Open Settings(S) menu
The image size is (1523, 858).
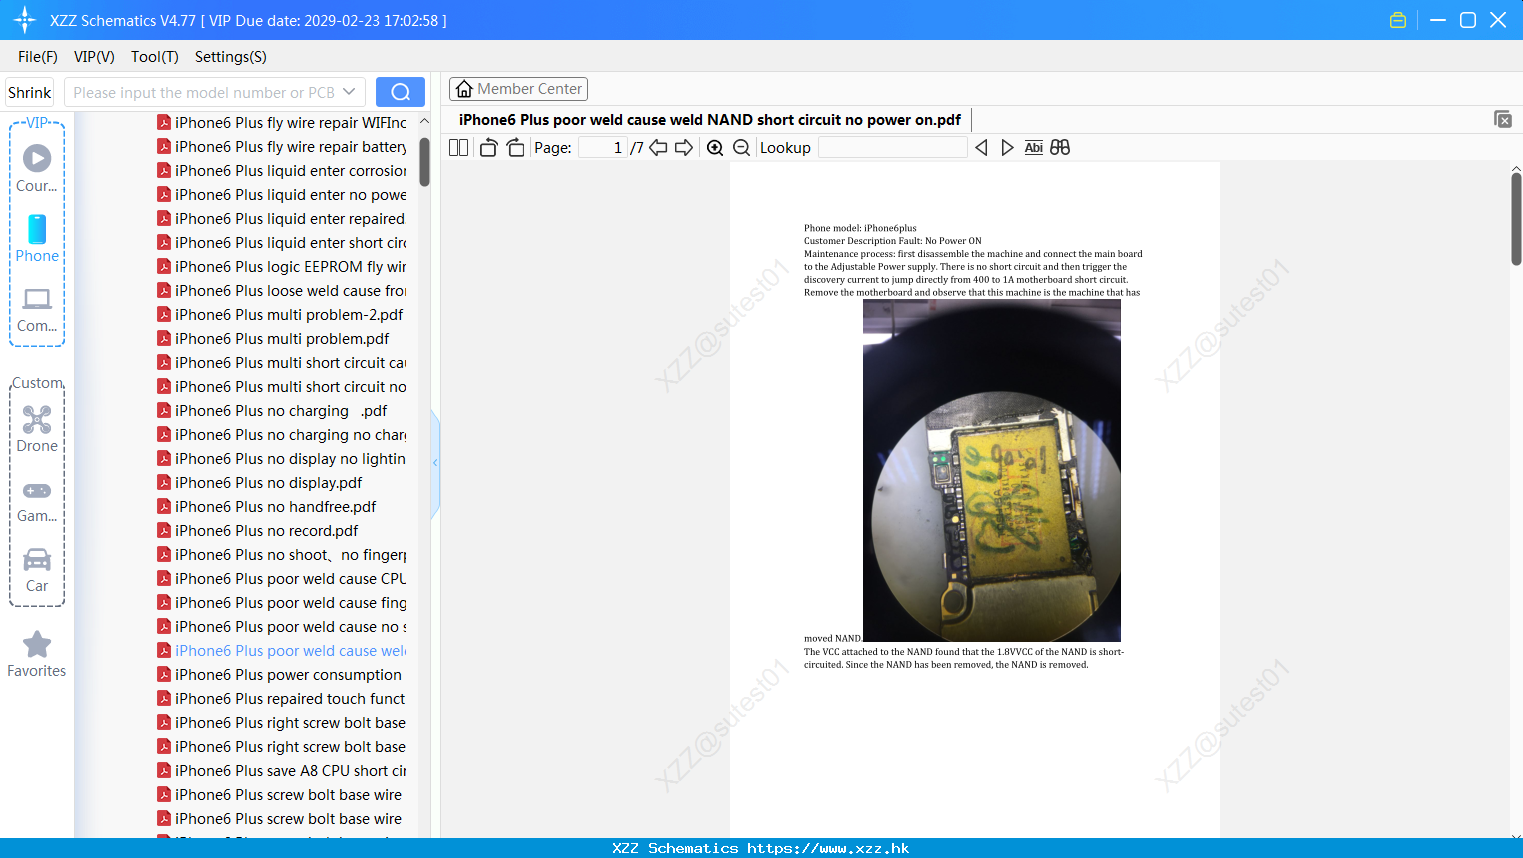231,57
